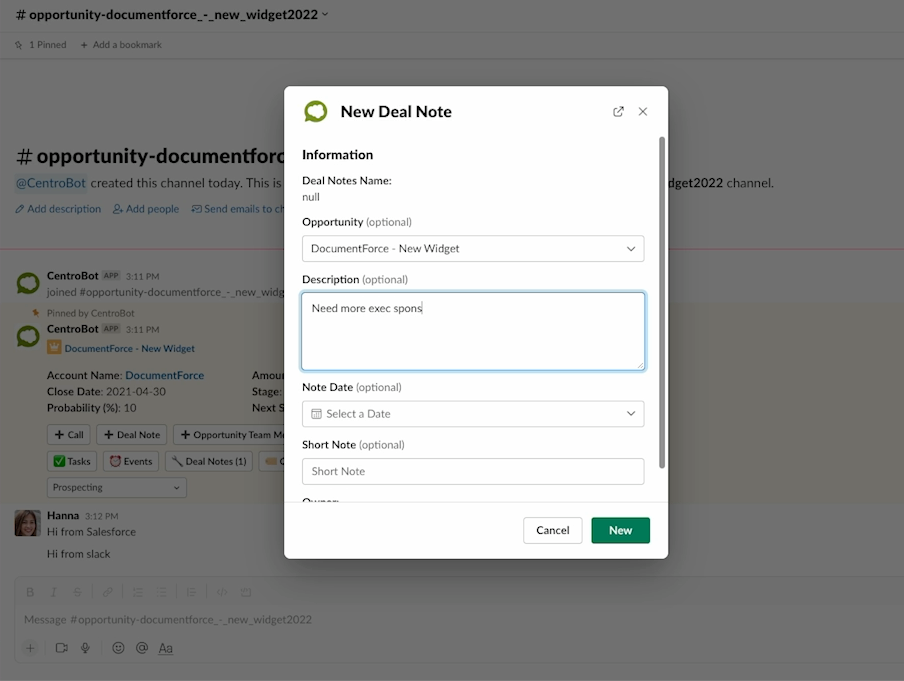904x681 pixels.
Task: Click 'Hi from slack' message text
Action: click(x=78, y=554)
